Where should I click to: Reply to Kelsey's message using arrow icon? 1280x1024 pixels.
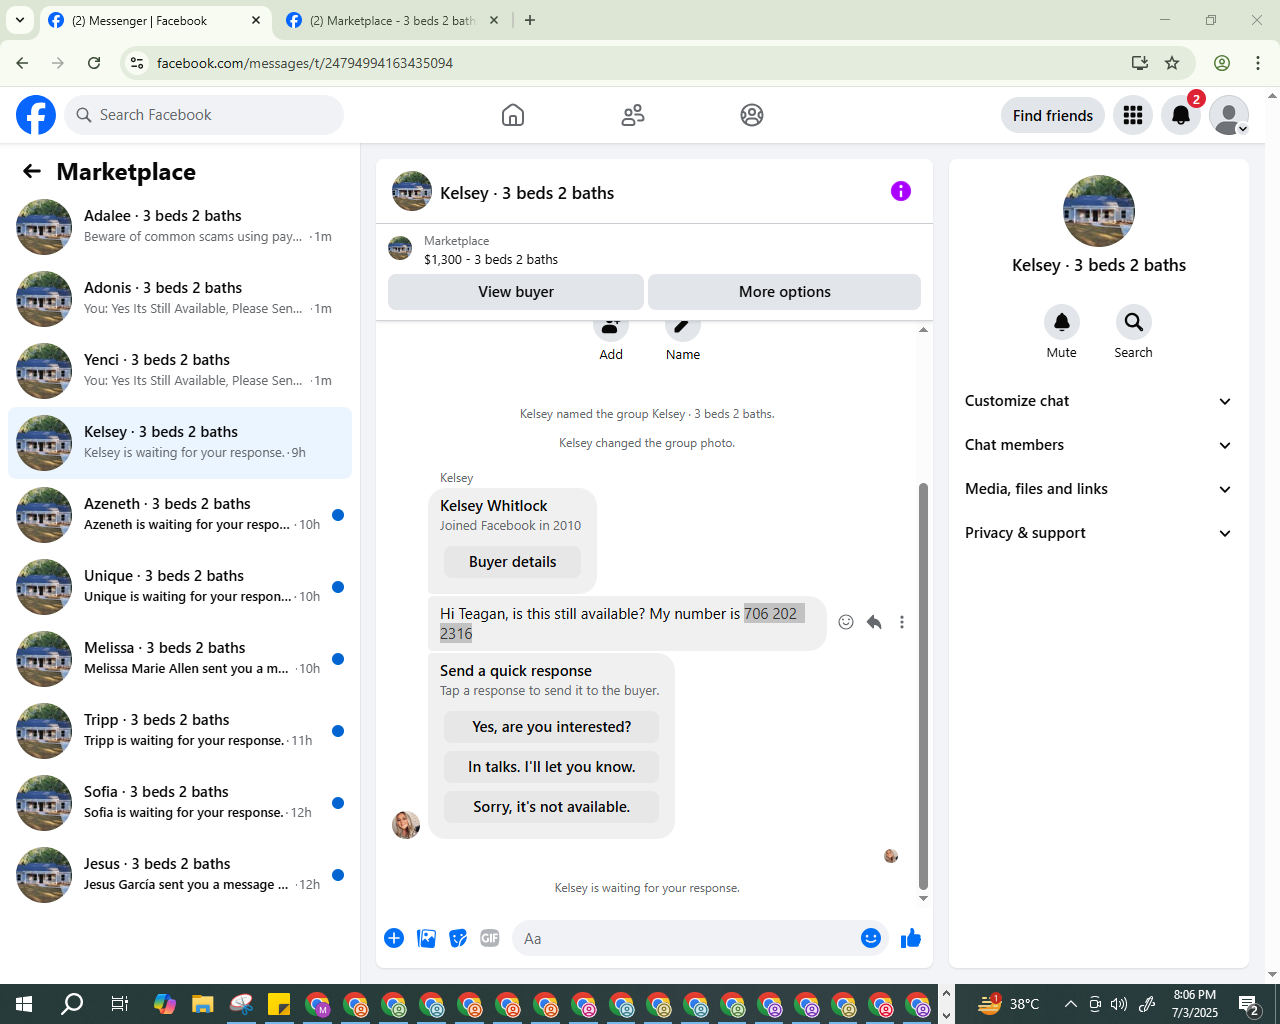click(874, 622)
